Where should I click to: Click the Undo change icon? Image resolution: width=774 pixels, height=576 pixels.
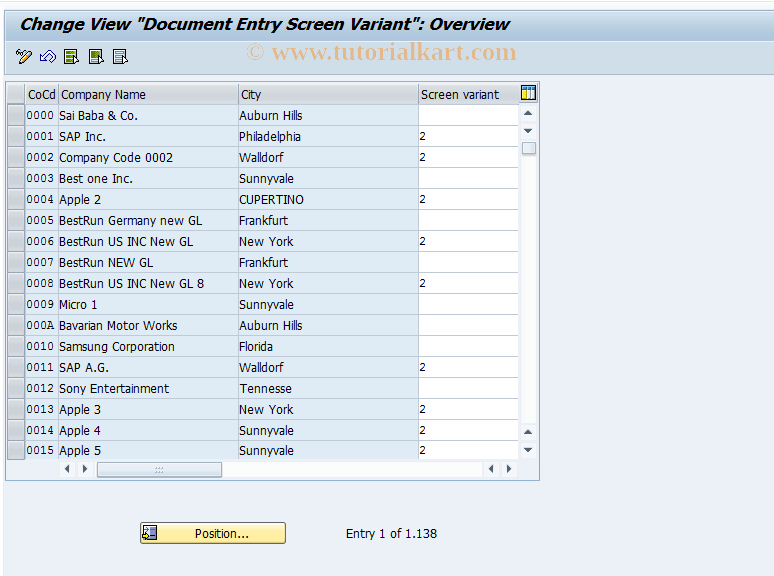[x=47, y=56]
